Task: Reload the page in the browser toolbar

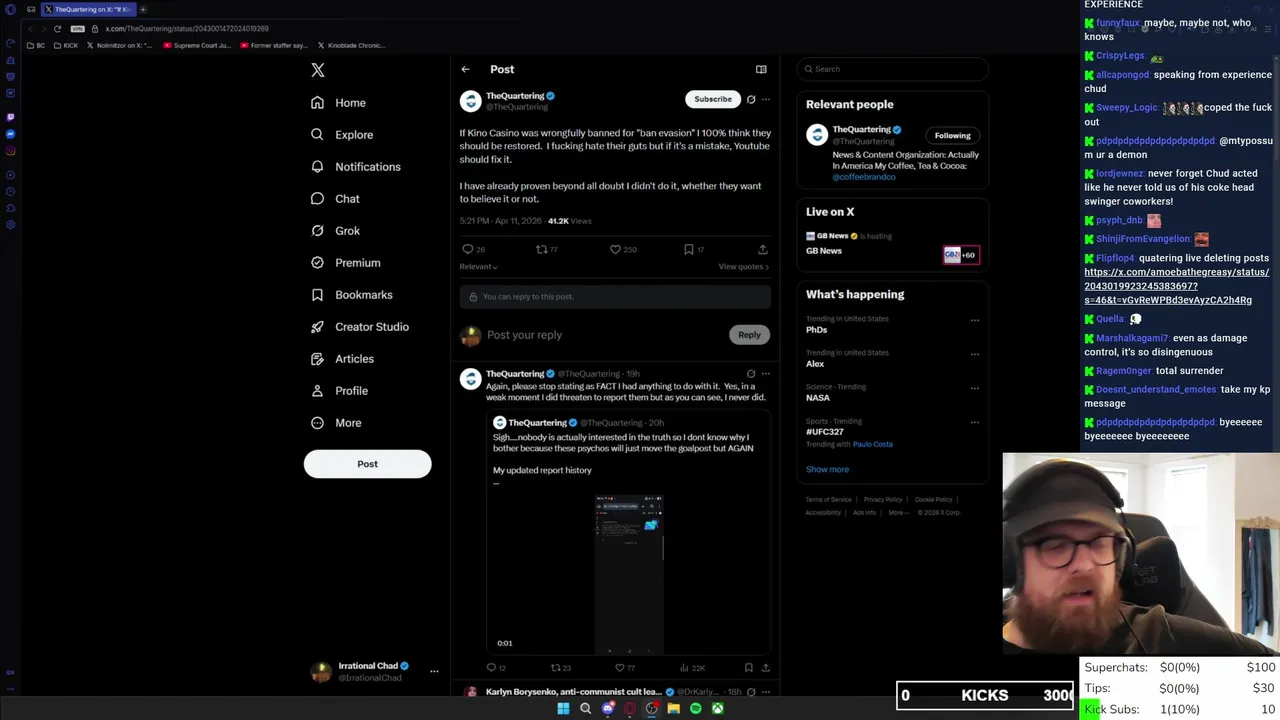Action: tap(57, 28)
